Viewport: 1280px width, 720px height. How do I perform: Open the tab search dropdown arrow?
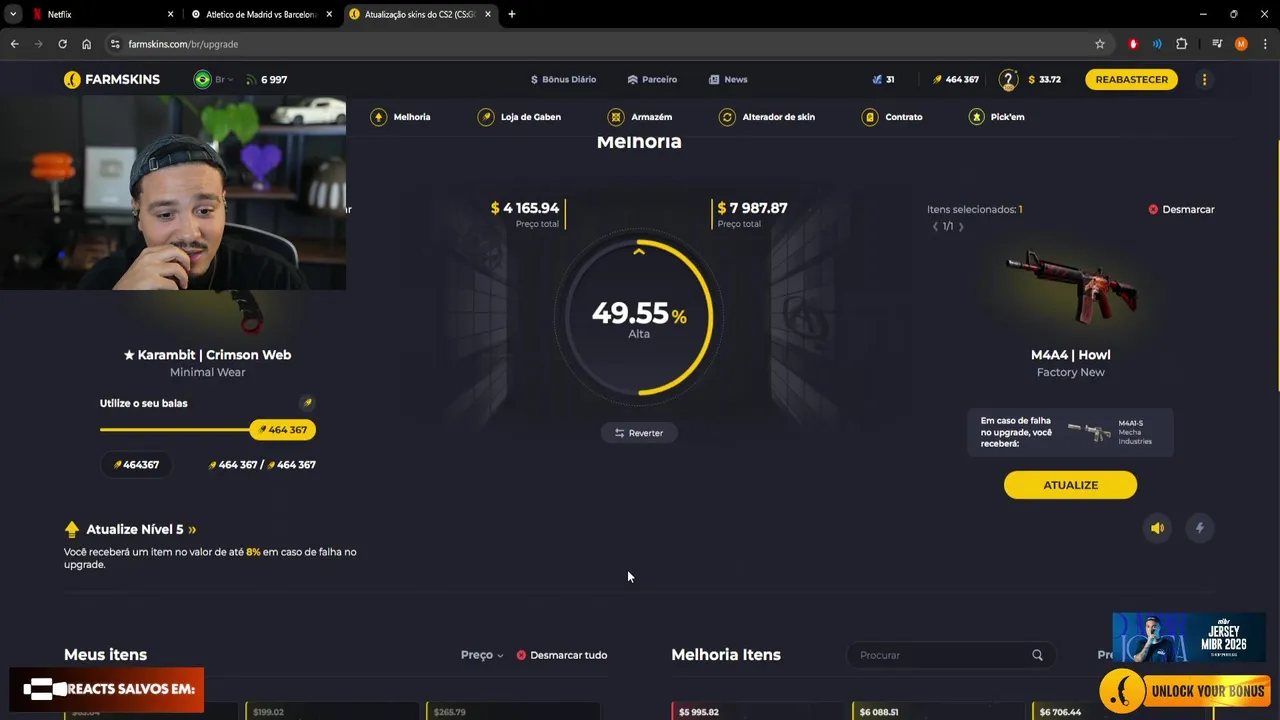tap(13, 14)
